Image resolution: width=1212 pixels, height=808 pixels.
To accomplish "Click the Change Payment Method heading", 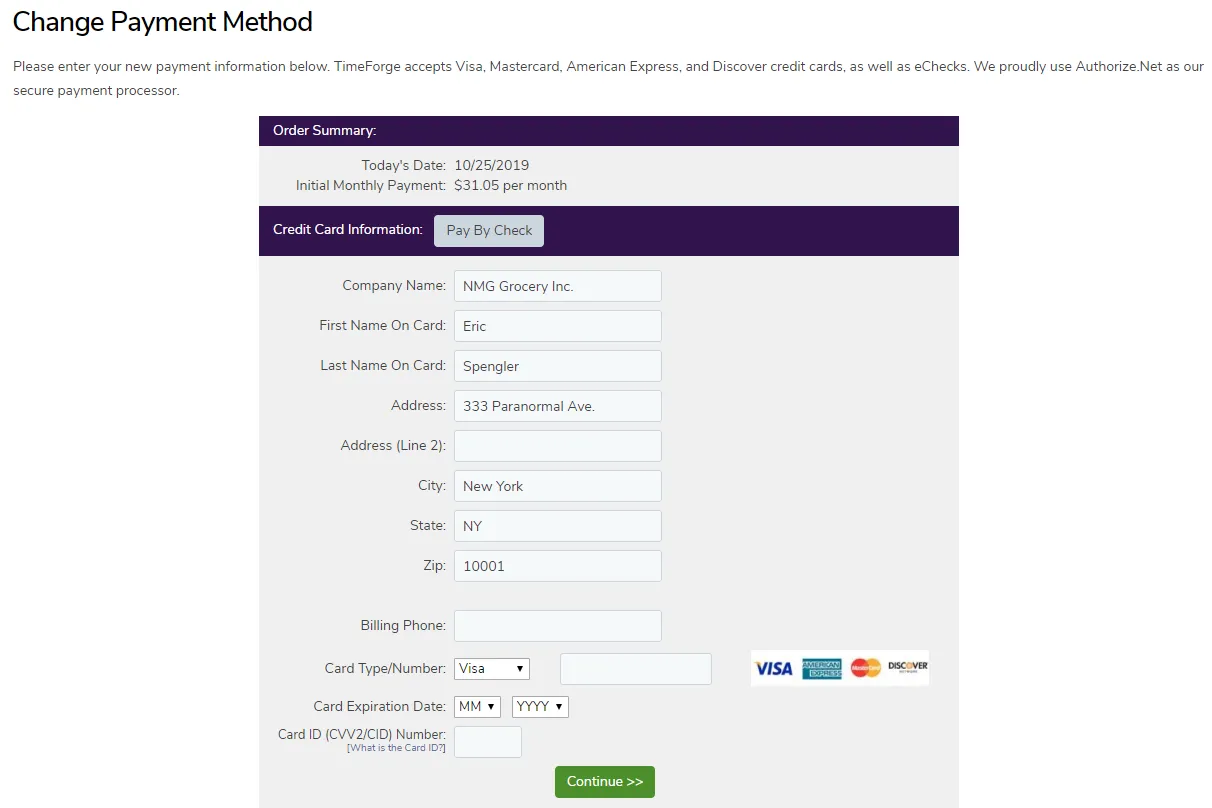I will (x=163, y=21).
